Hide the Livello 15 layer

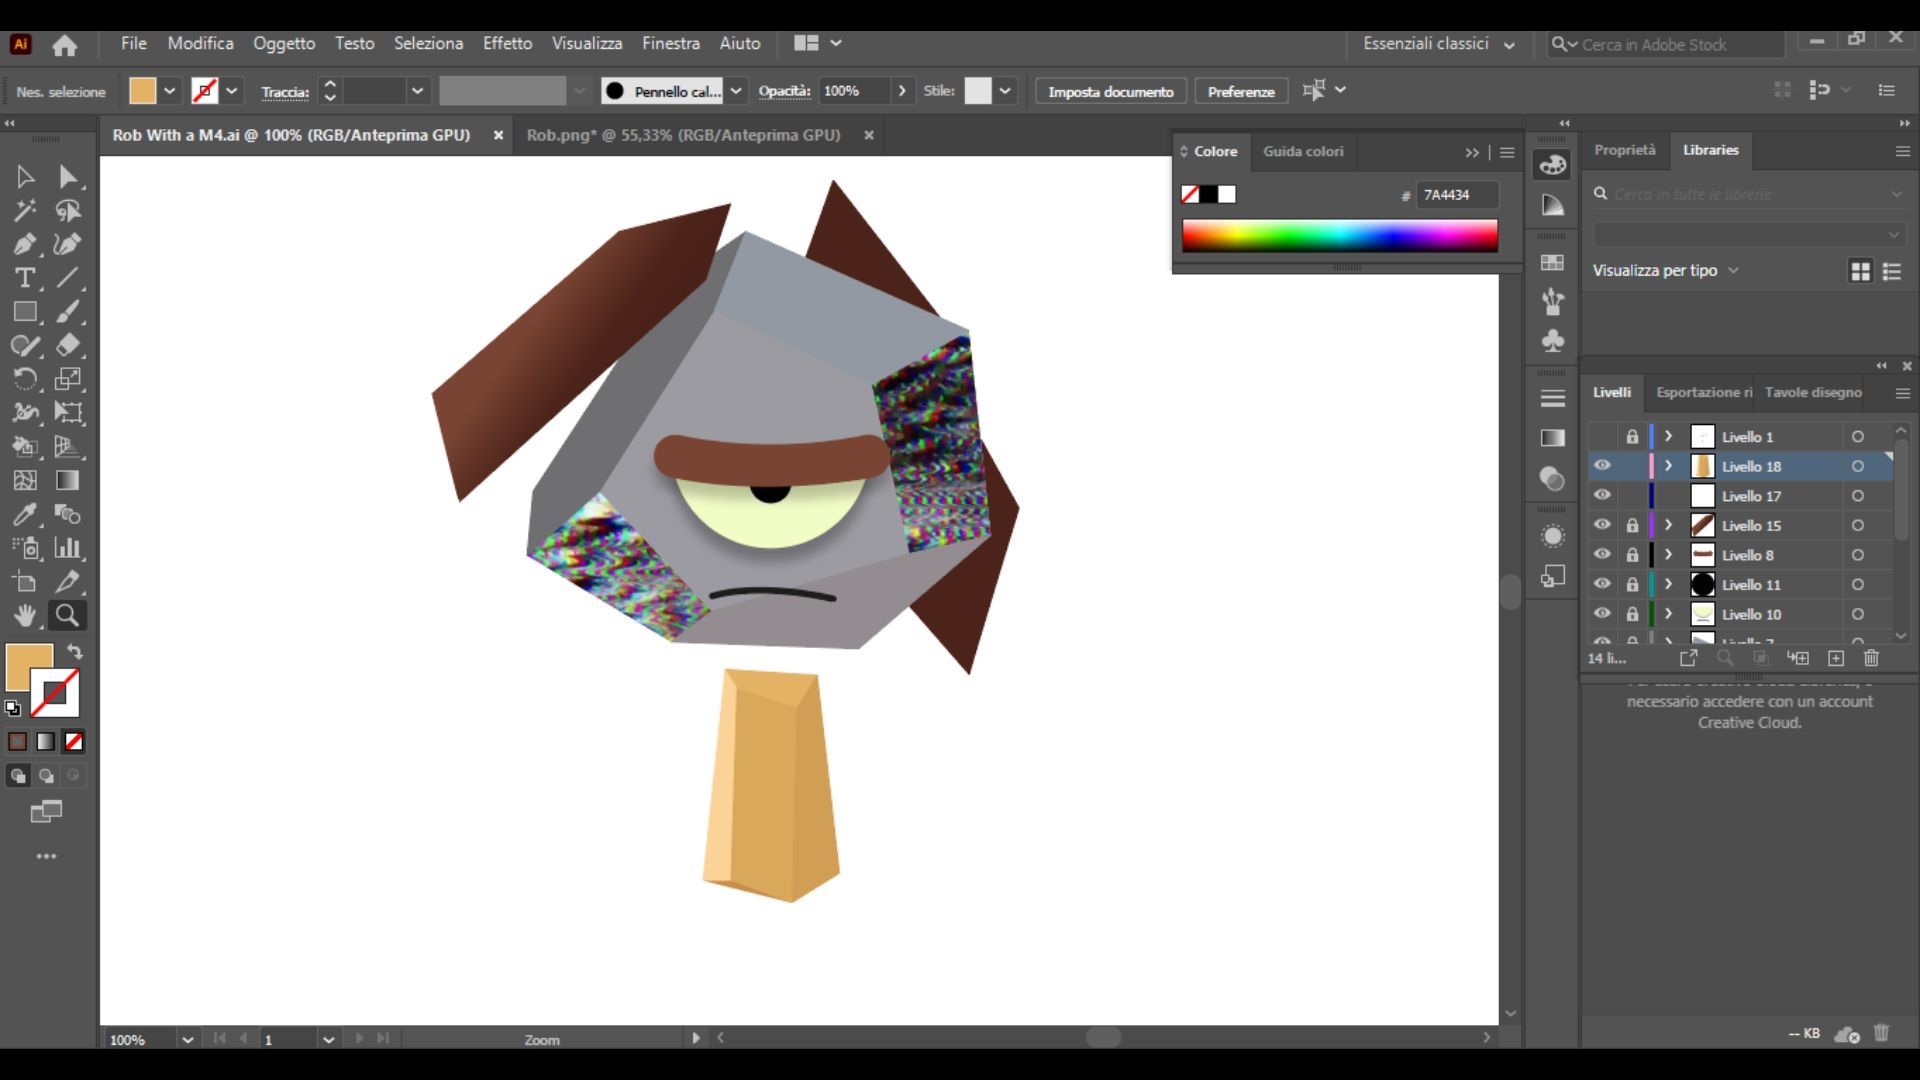pos(1602,525)
